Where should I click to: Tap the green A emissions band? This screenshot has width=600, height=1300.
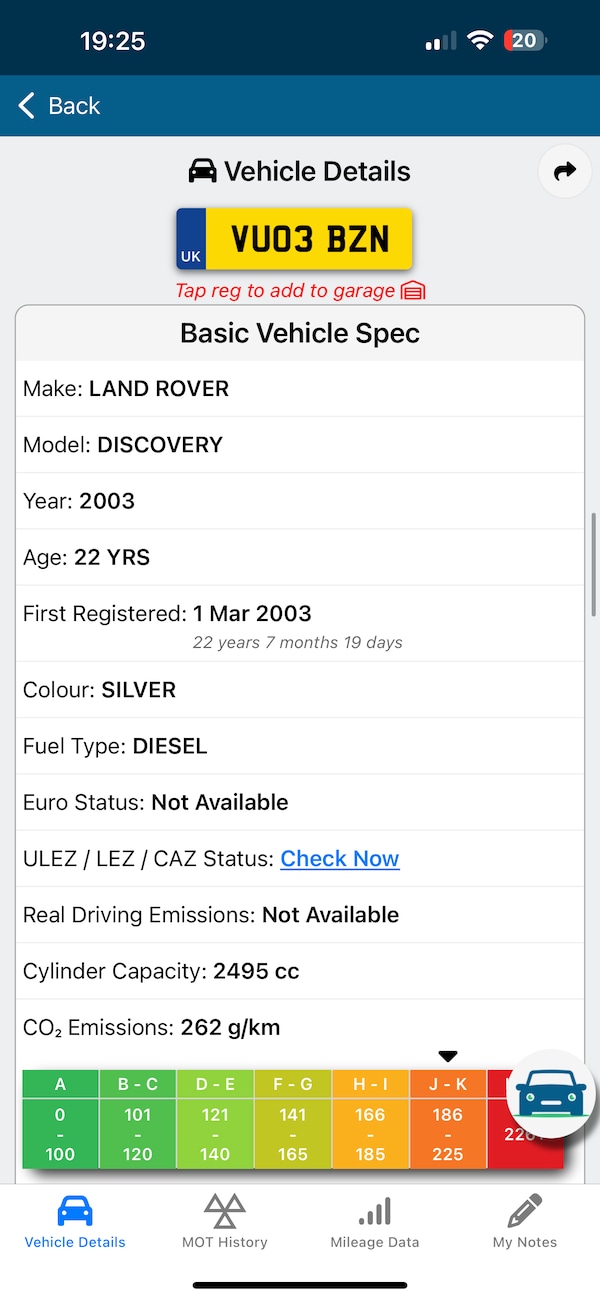(61, 1118)
